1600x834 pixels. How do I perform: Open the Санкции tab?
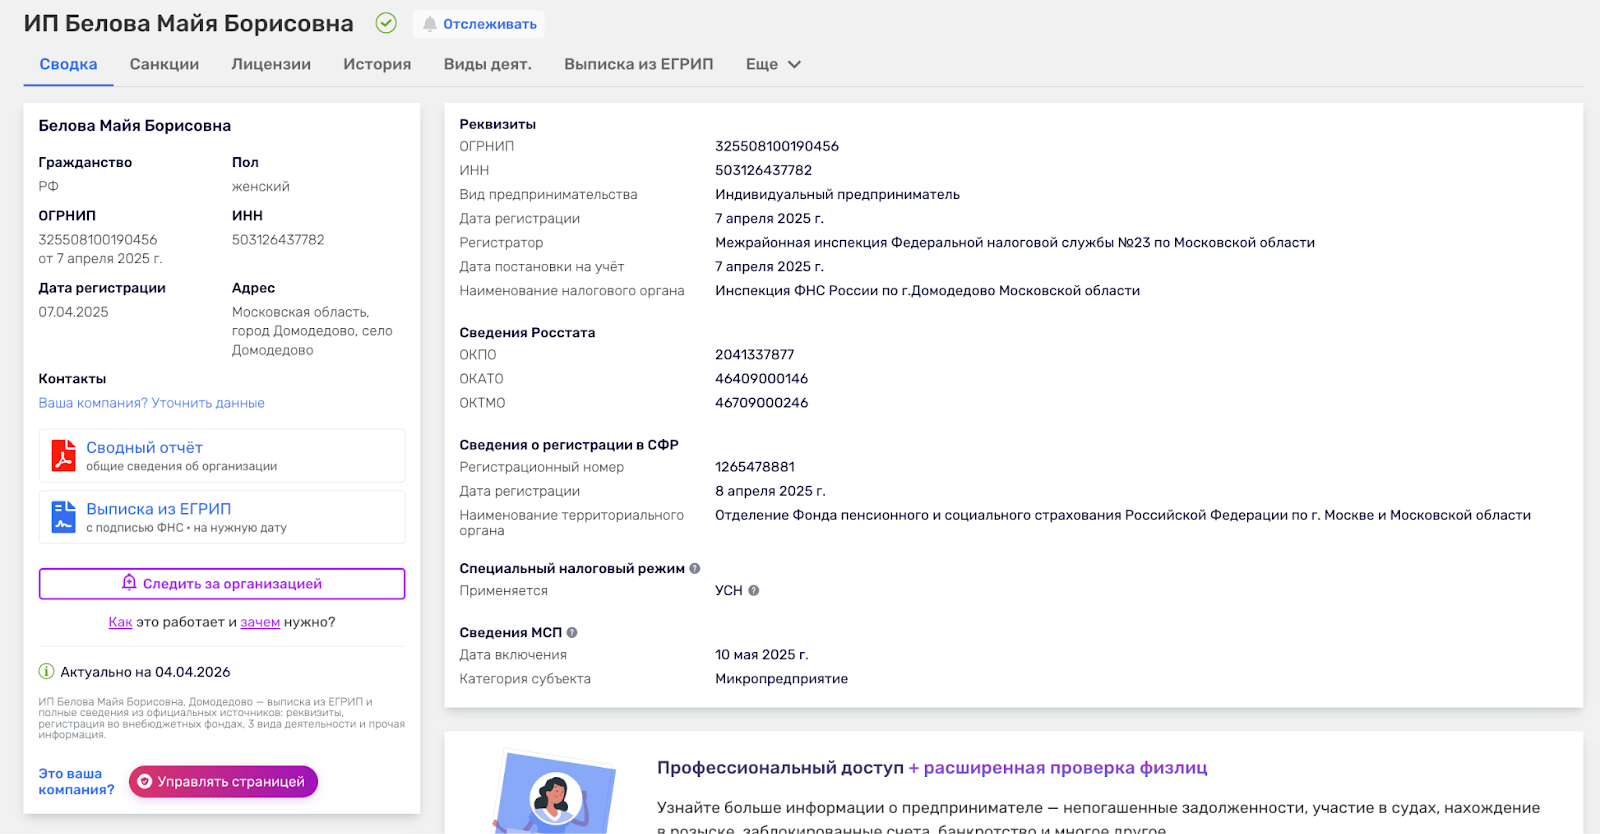tap(164, 64)
